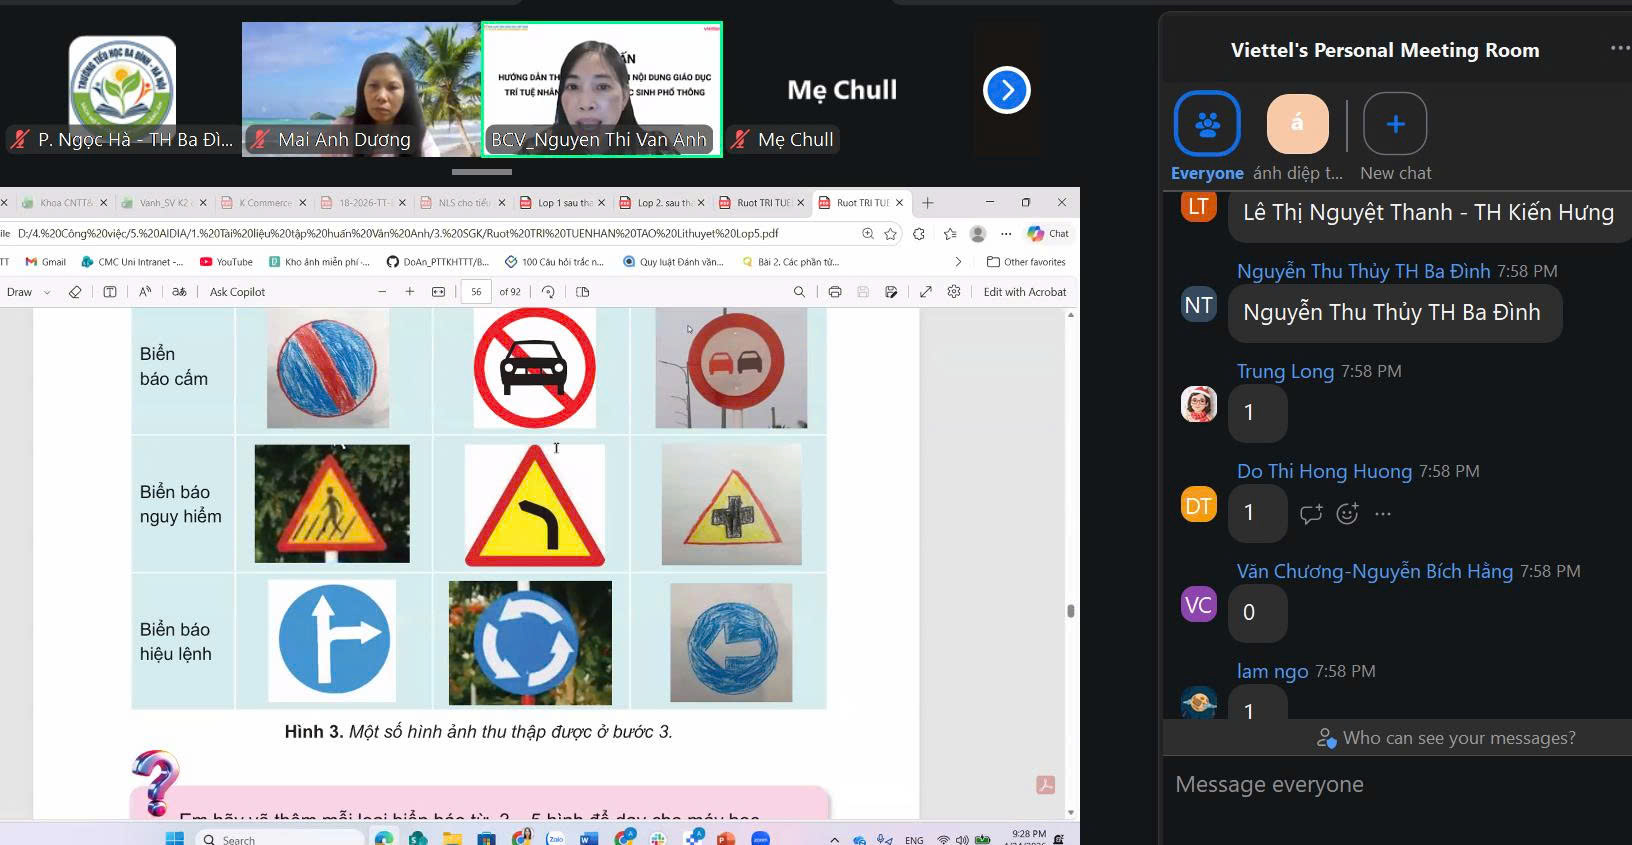
Task: Expand the Draw tool dropdown arrow
Action: (47, 293)
